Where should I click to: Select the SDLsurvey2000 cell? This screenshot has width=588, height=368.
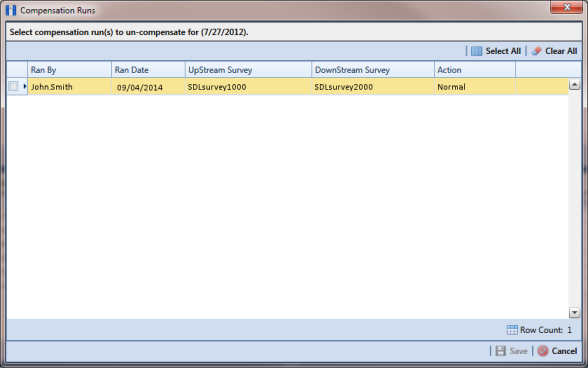(x=373, y=87)
